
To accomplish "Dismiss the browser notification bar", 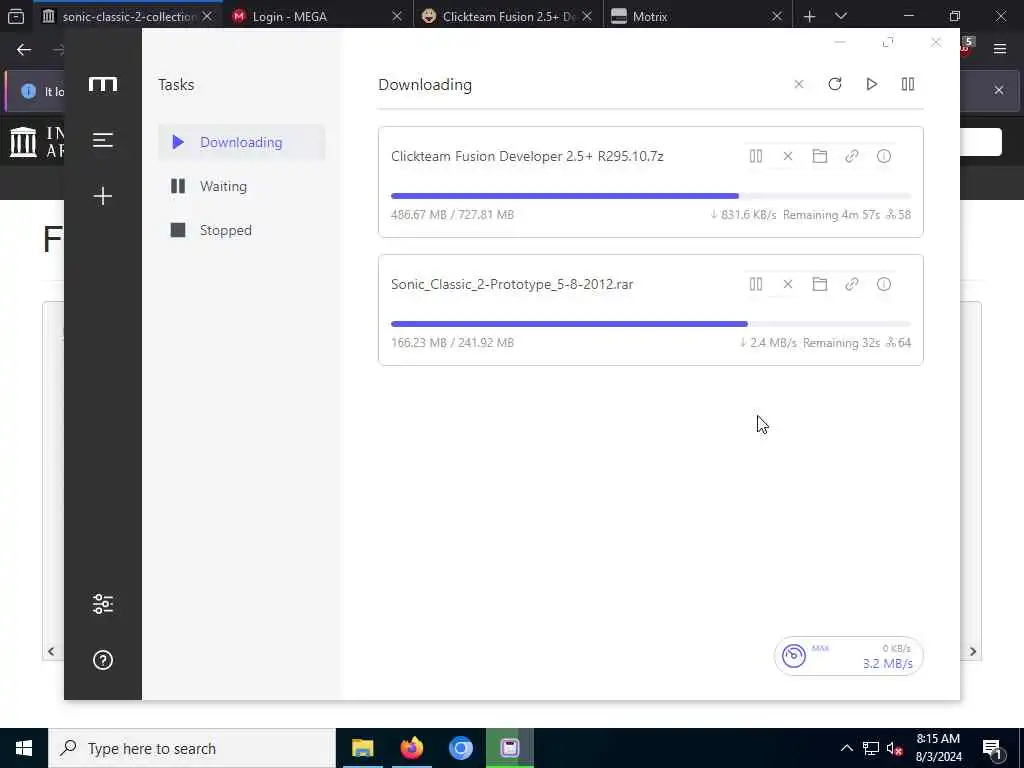I will point(999,90).
